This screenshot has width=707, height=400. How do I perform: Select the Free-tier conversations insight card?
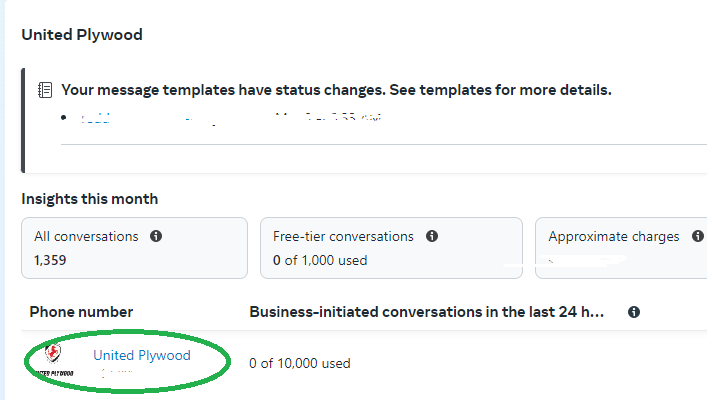[391, 248]
